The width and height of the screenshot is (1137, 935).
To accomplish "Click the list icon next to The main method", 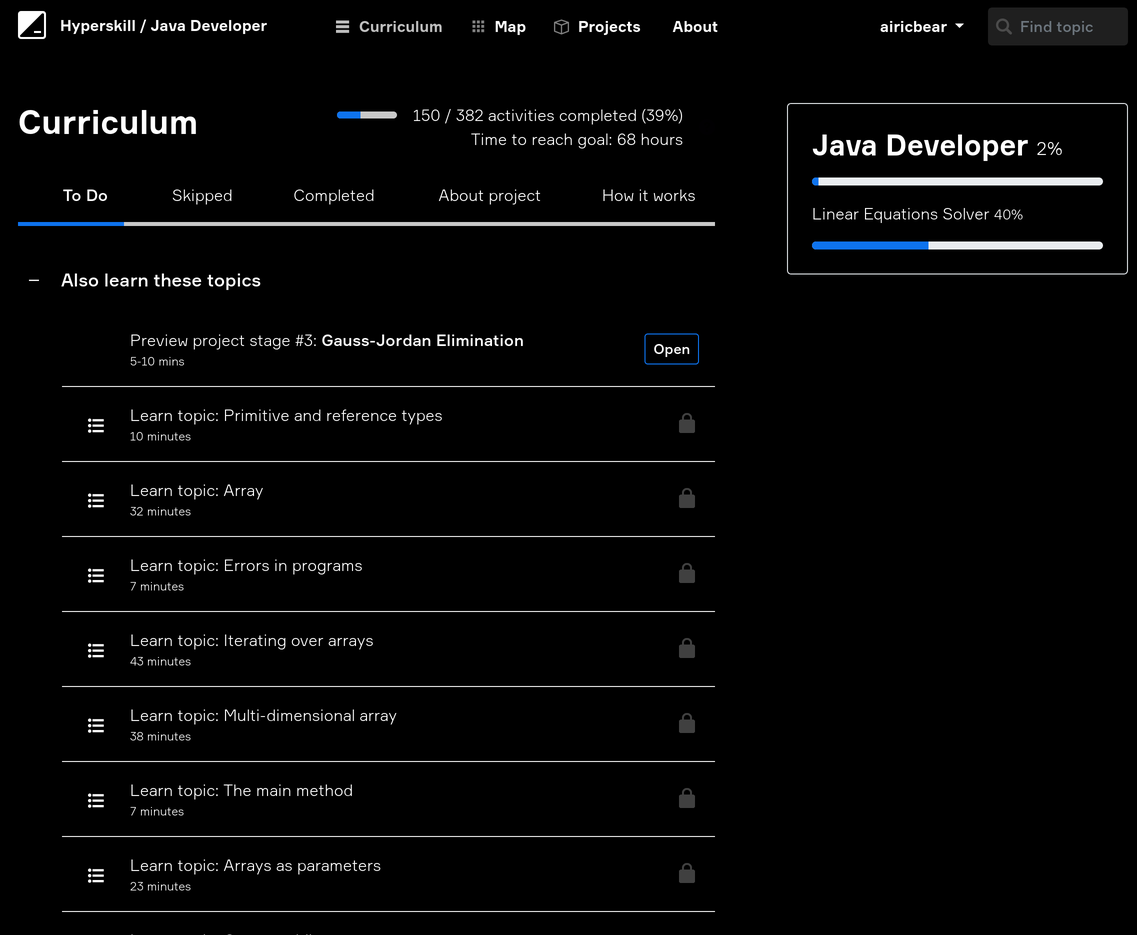I will pyautogui.click(x=96, y=800).
